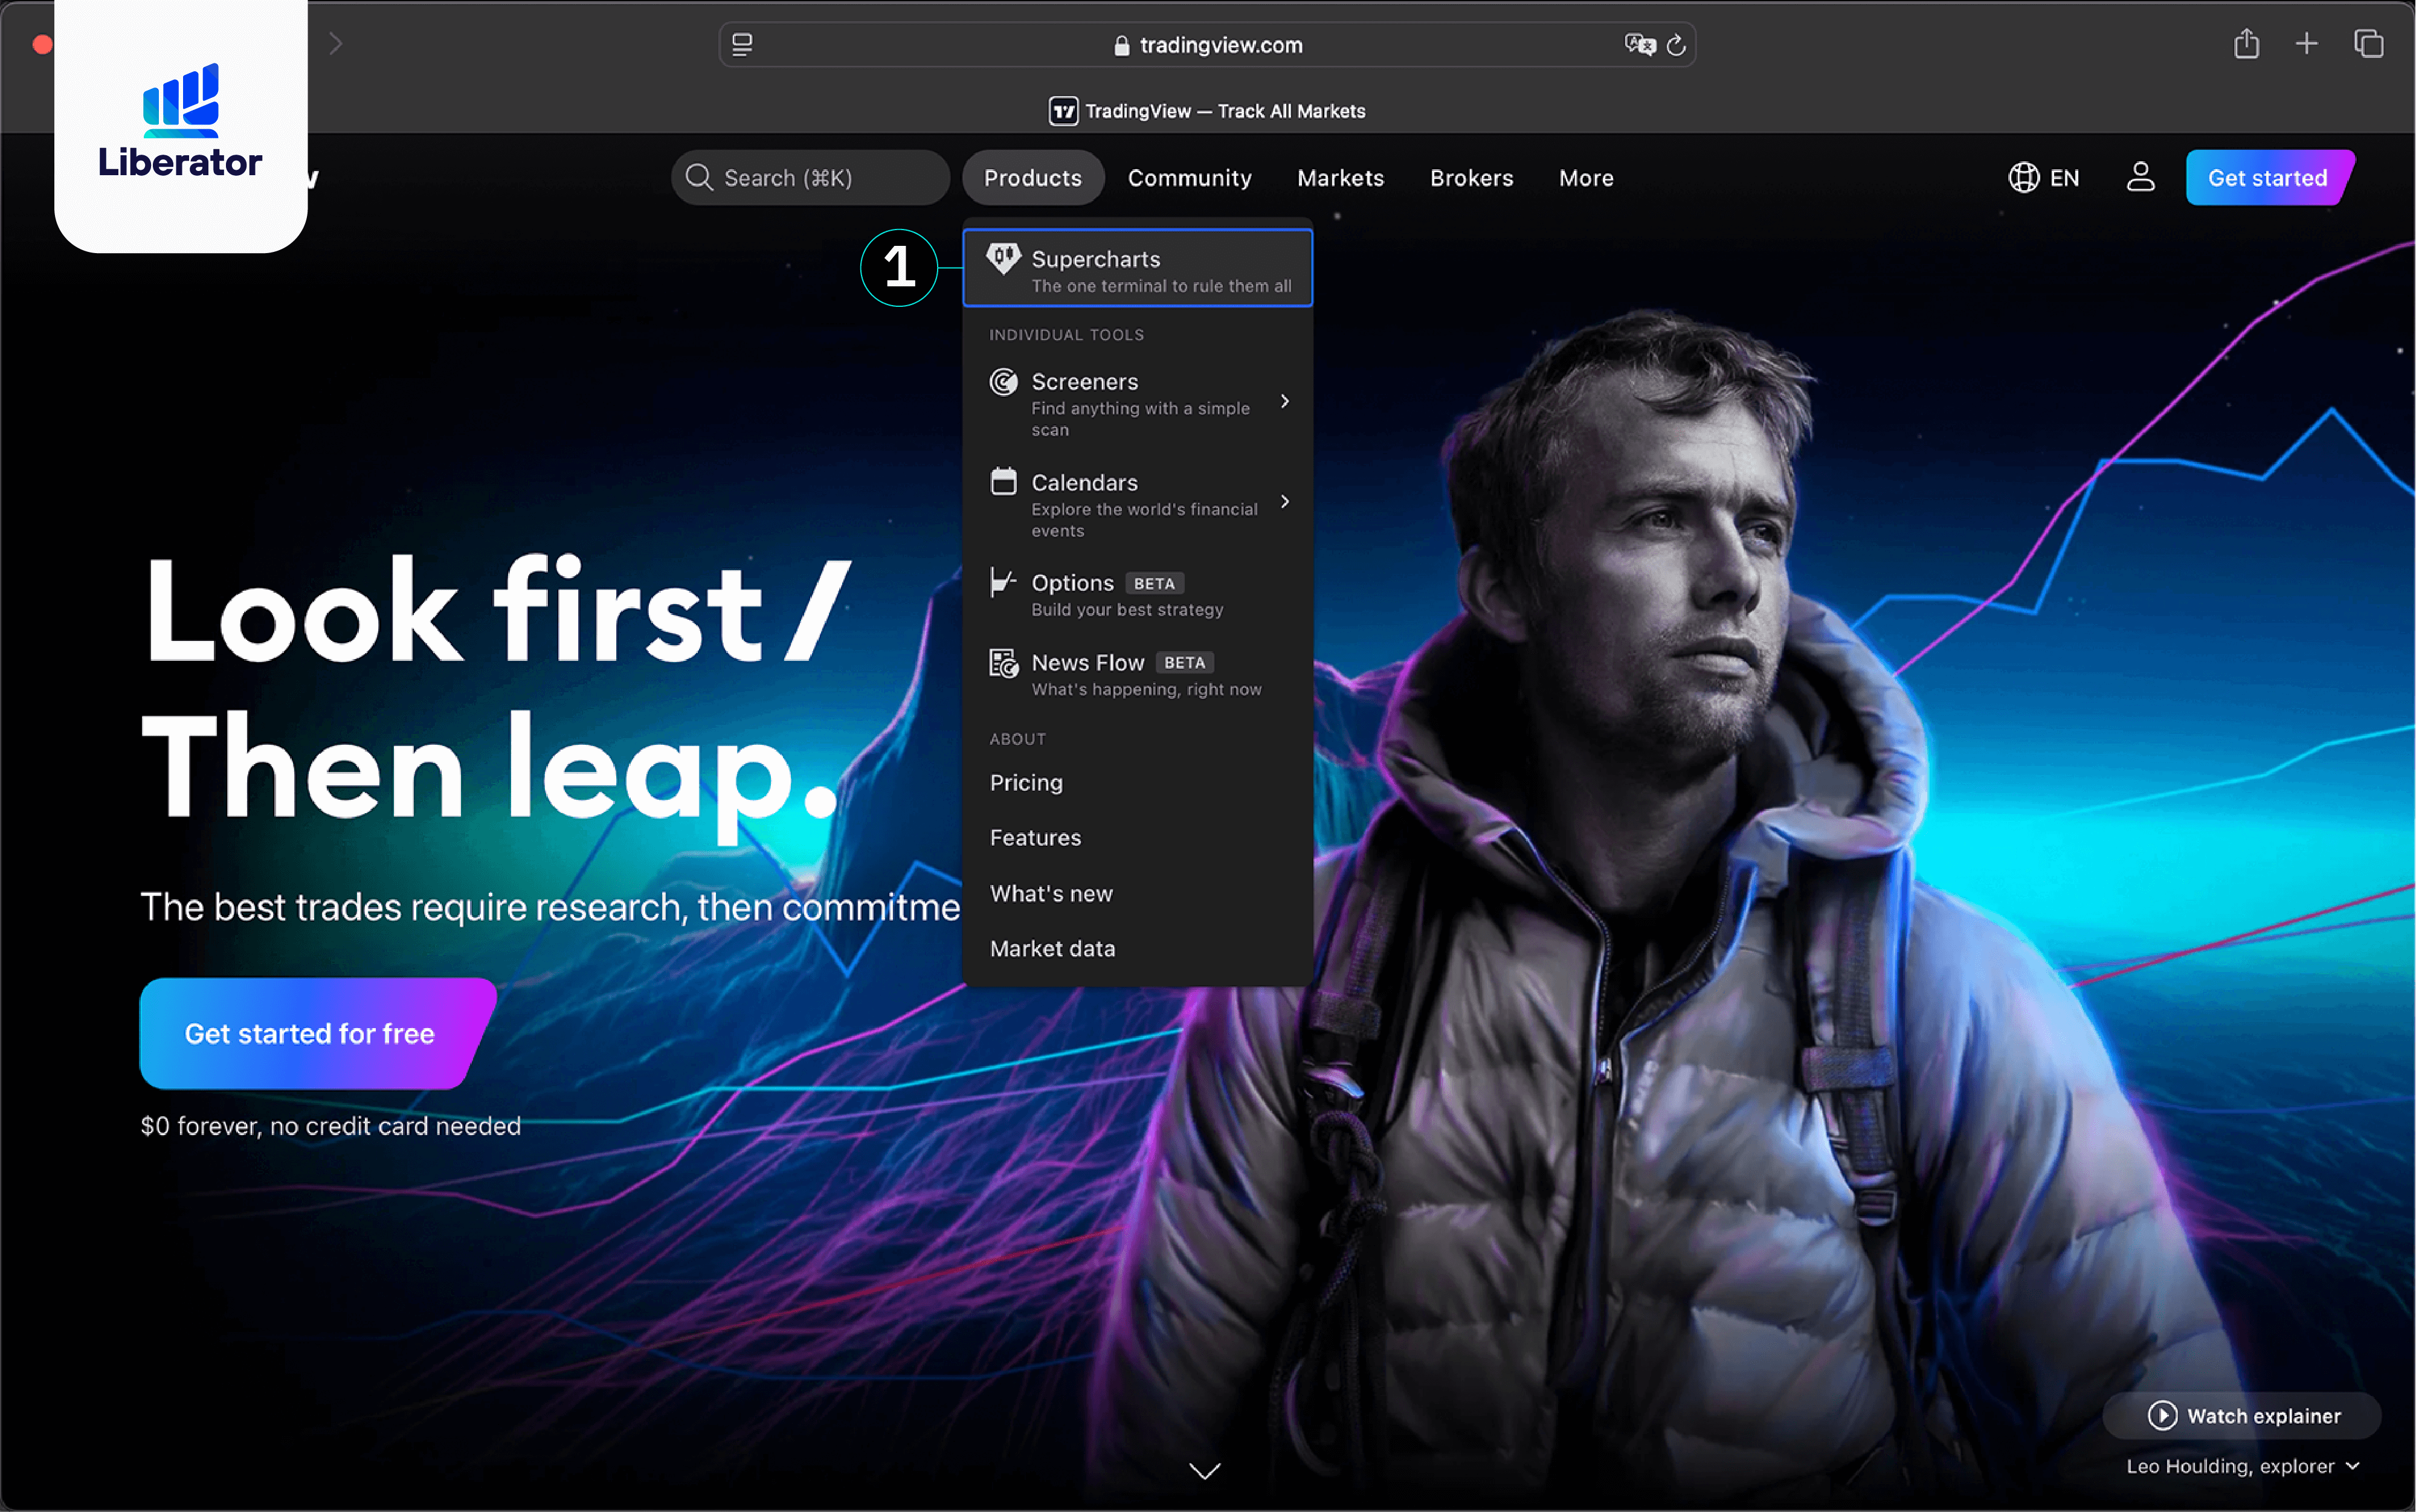The image size is (2416, 1512).
Task: Go forward with Safari forward arrow
Action: click(336, 43)
